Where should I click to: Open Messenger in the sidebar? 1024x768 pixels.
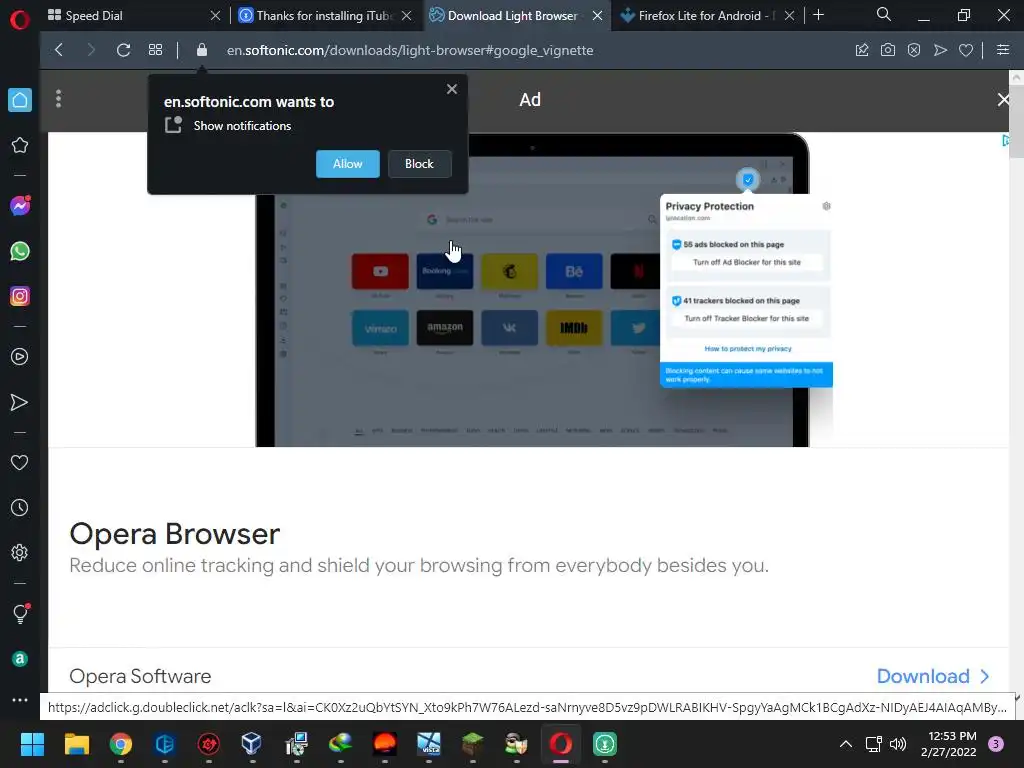coord(20,206)
